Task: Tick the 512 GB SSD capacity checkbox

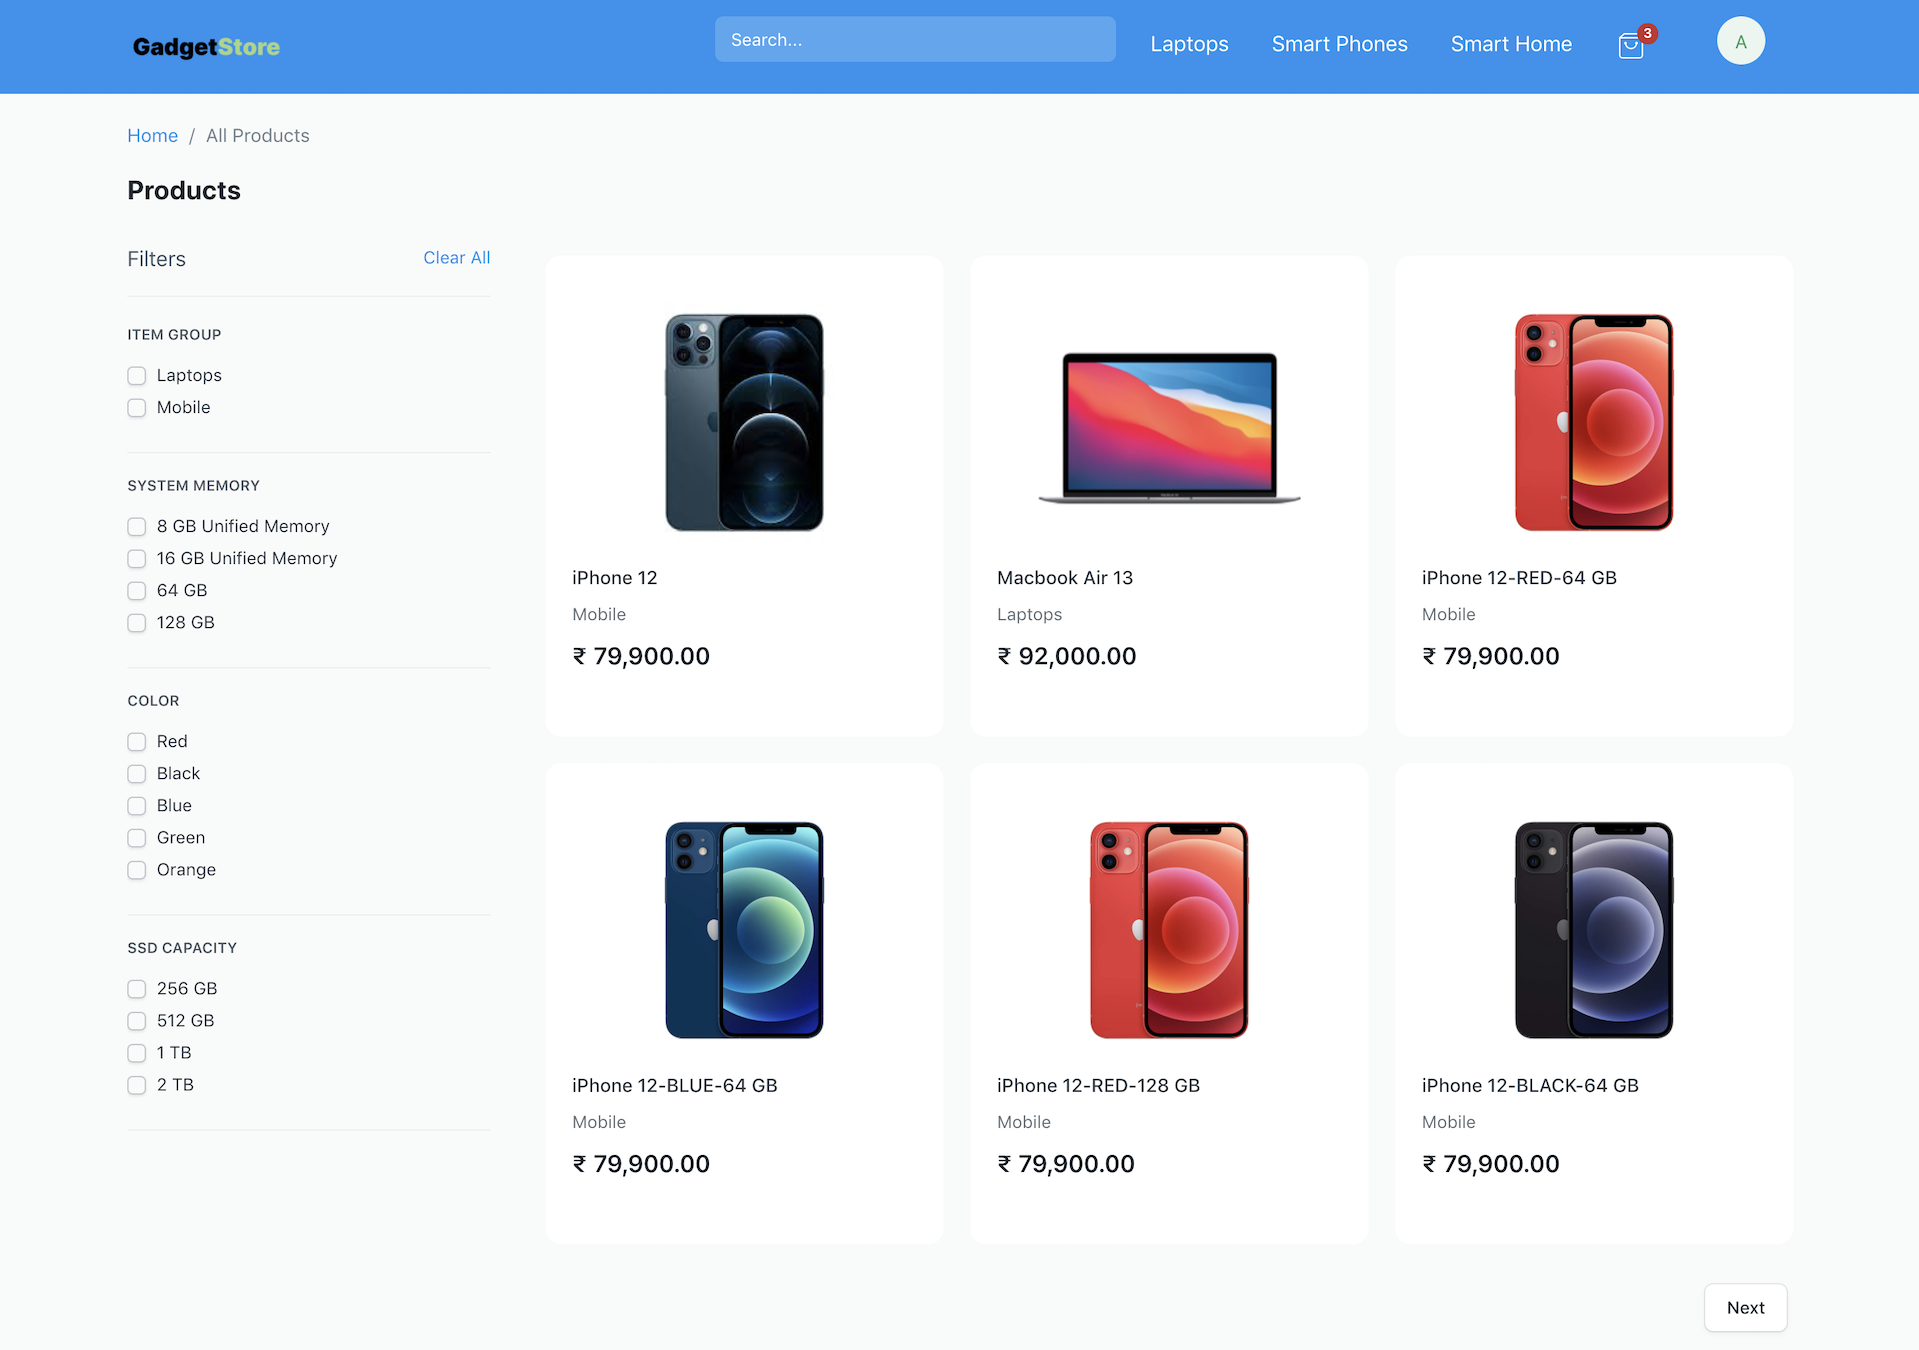Action: tap(137, 1021)
